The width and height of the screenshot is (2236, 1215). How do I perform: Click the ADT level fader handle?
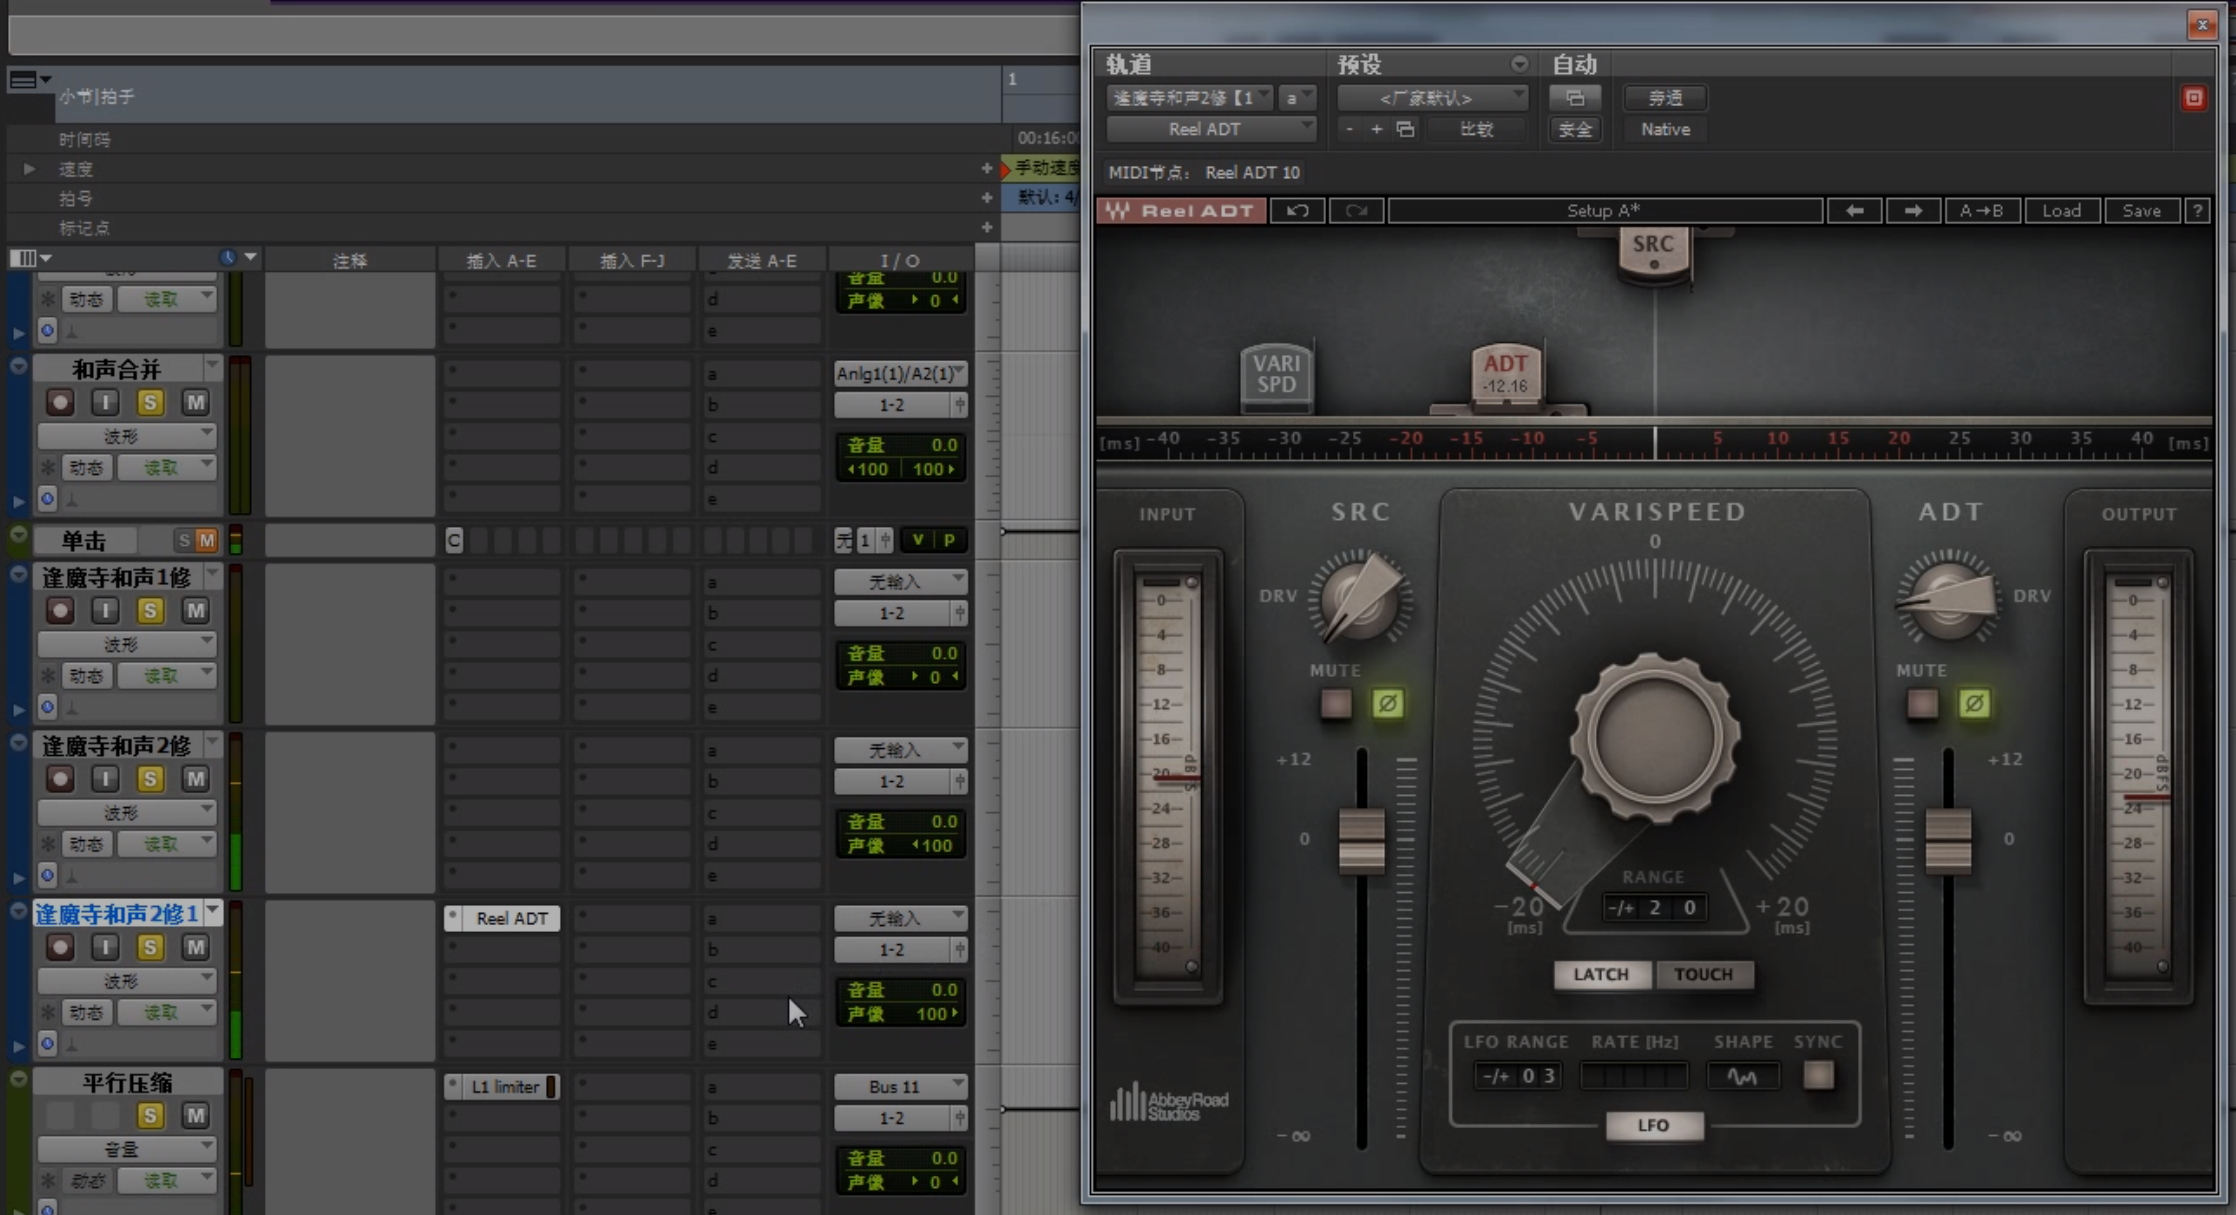(x=1948, y=840)
